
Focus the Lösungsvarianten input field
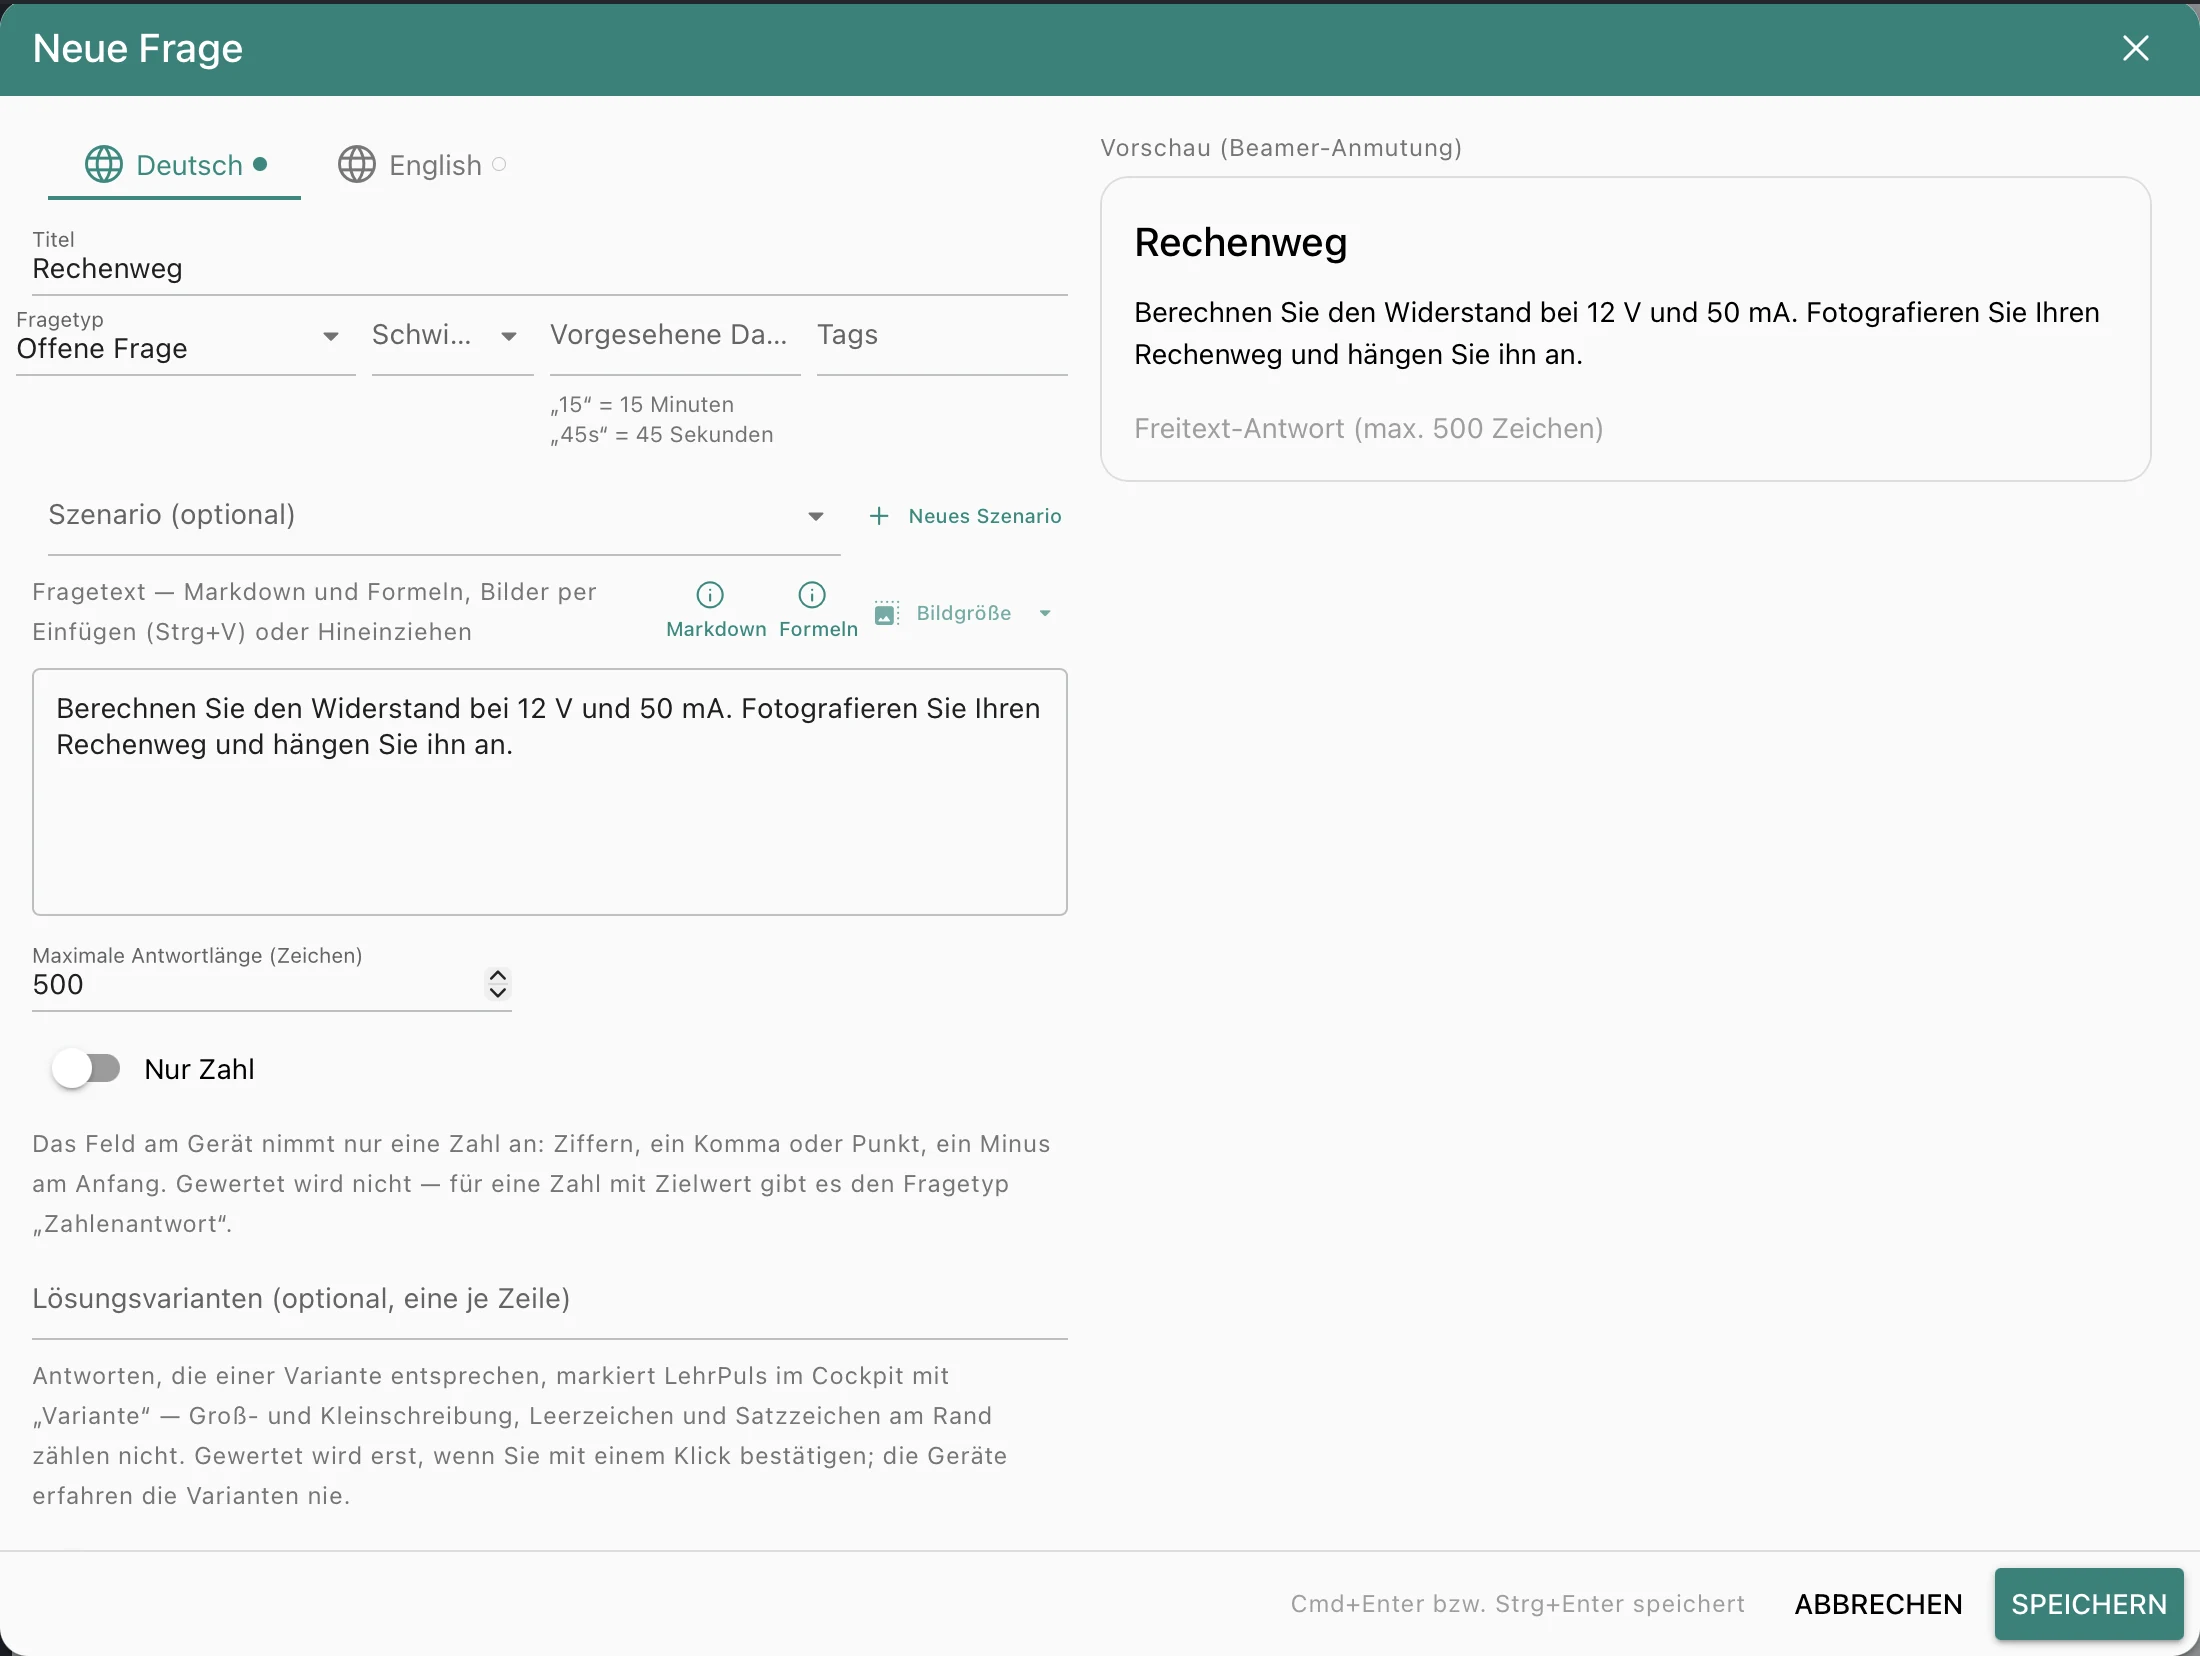(550, 1300)
